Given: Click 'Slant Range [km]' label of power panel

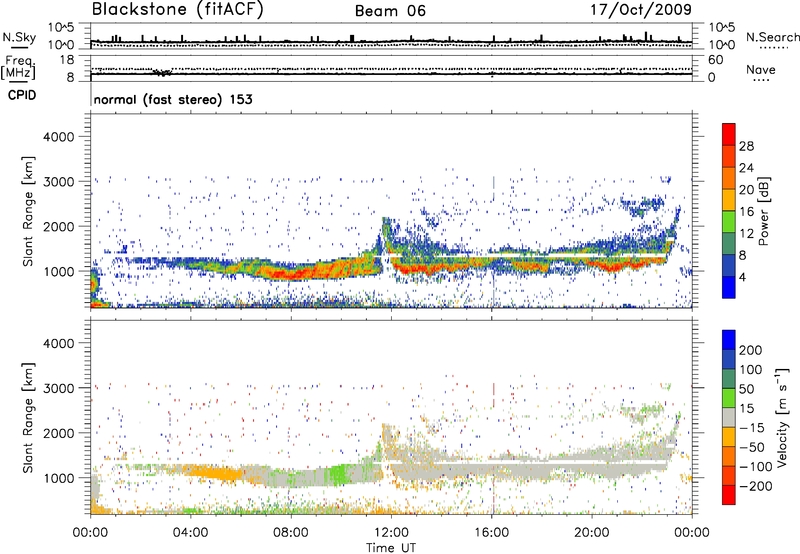Looking at the screenshot, I should point(28,211).
